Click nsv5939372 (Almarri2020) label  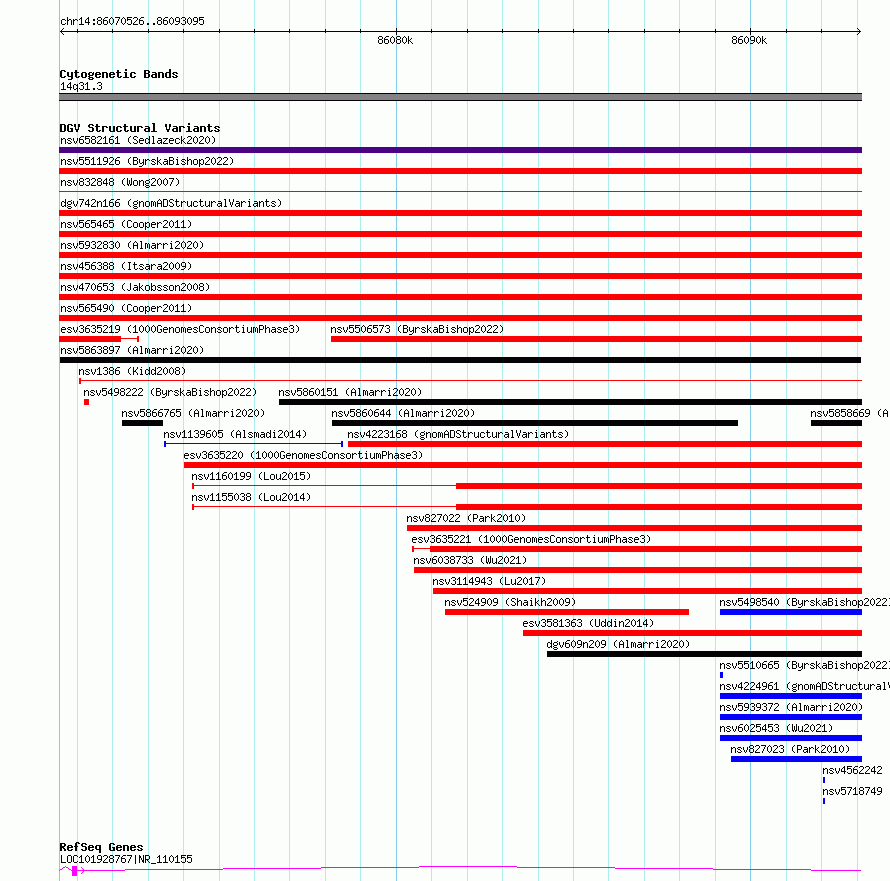click(791, 707)
